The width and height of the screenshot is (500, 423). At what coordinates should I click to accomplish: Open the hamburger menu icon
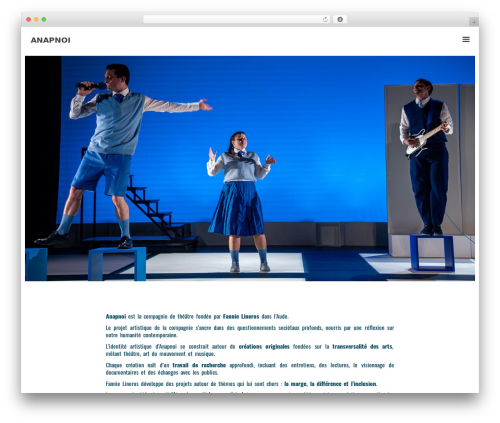pyautogui.click(x=466, y=39)
